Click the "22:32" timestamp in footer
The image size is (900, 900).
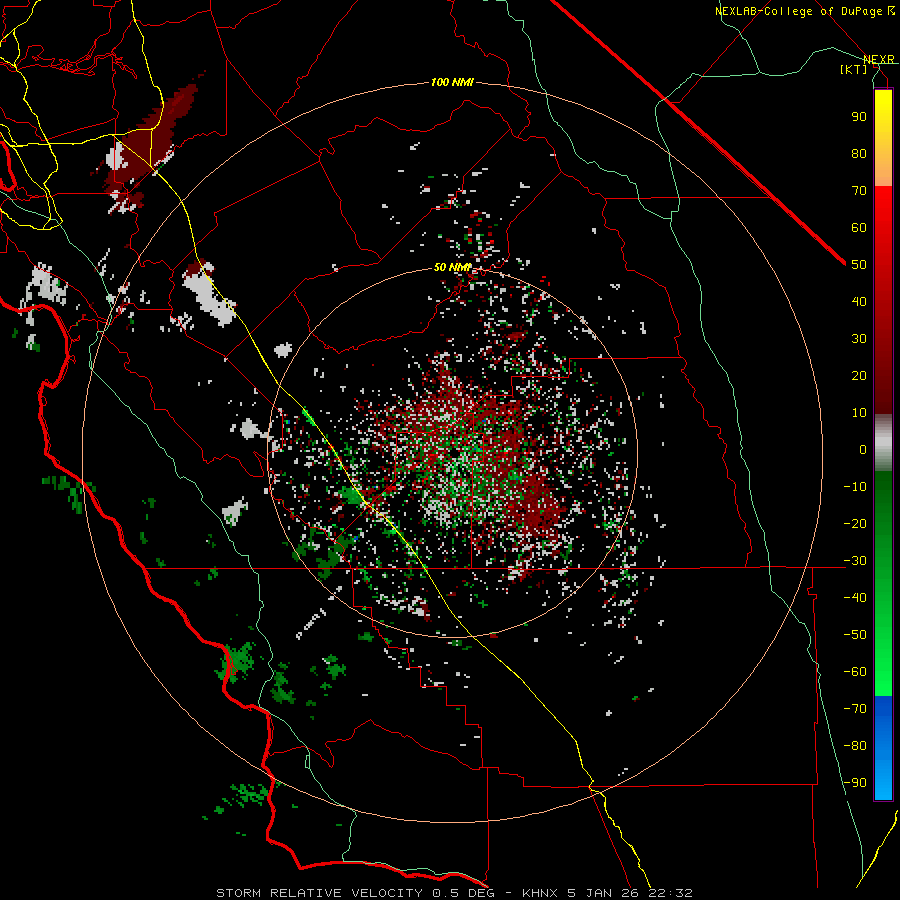coord(670,893)
